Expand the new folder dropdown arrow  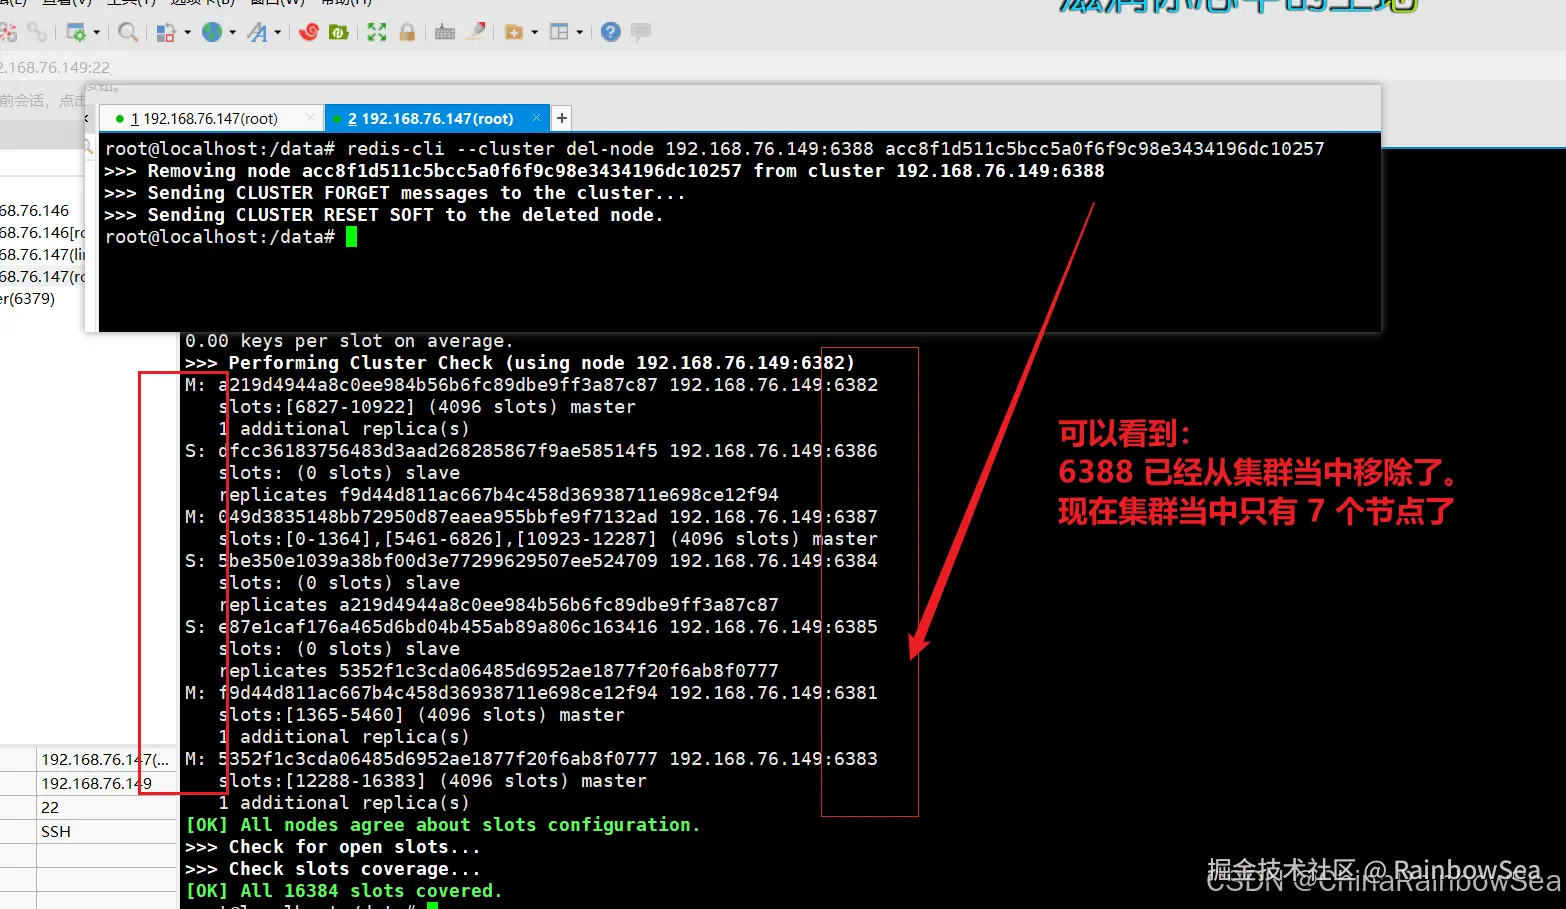tap(534, 32)
